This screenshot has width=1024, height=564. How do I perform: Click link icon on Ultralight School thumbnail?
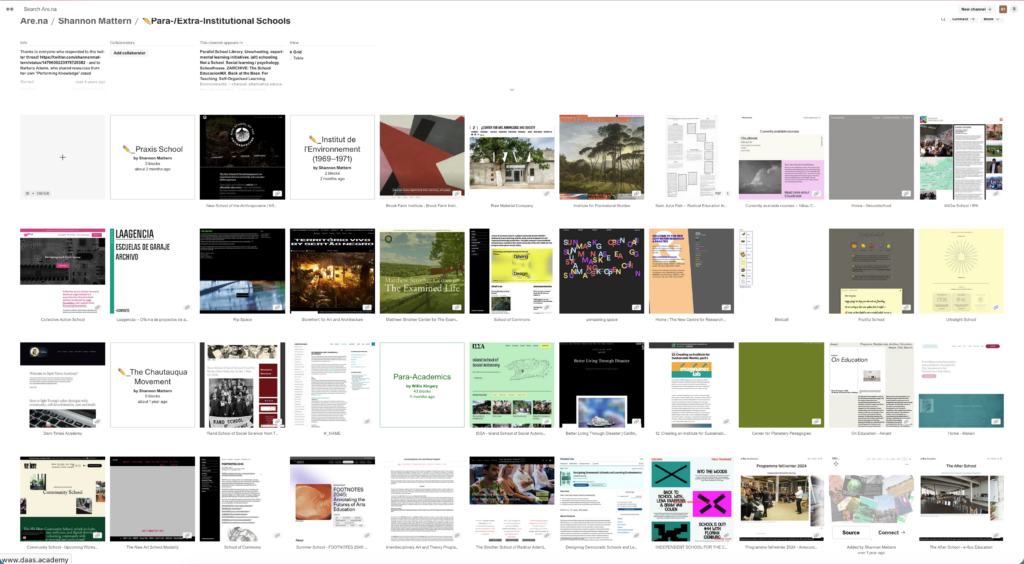tap(996, 307)
